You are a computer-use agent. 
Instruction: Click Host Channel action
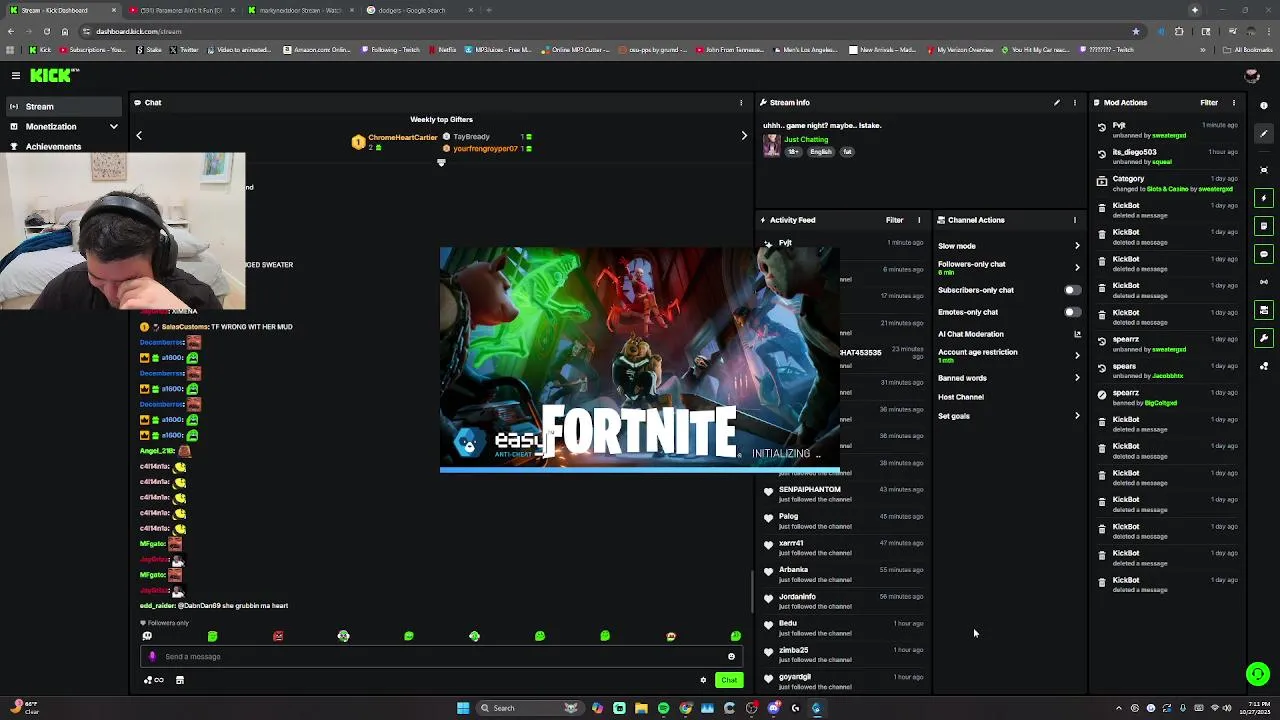pyautogui.click(x=961, y=397)
